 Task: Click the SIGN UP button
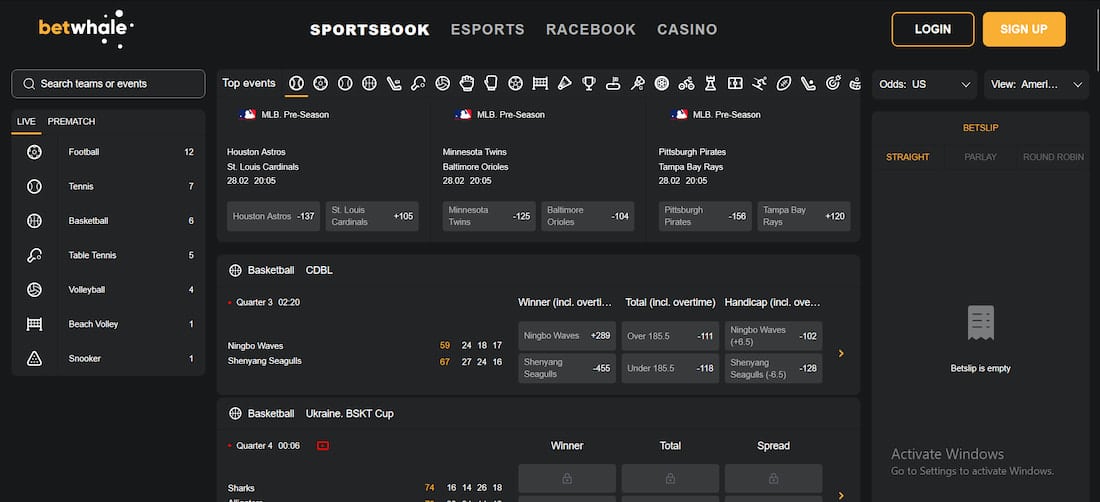tap(1024, 29)
